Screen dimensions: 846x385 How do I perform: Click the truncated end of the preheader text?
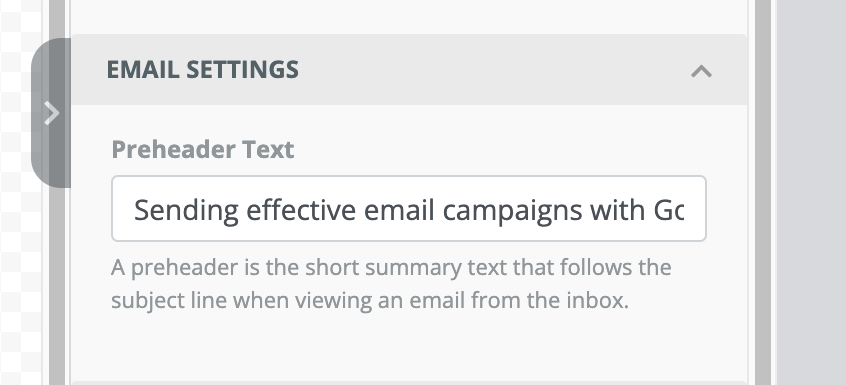[x=669, y=210]
